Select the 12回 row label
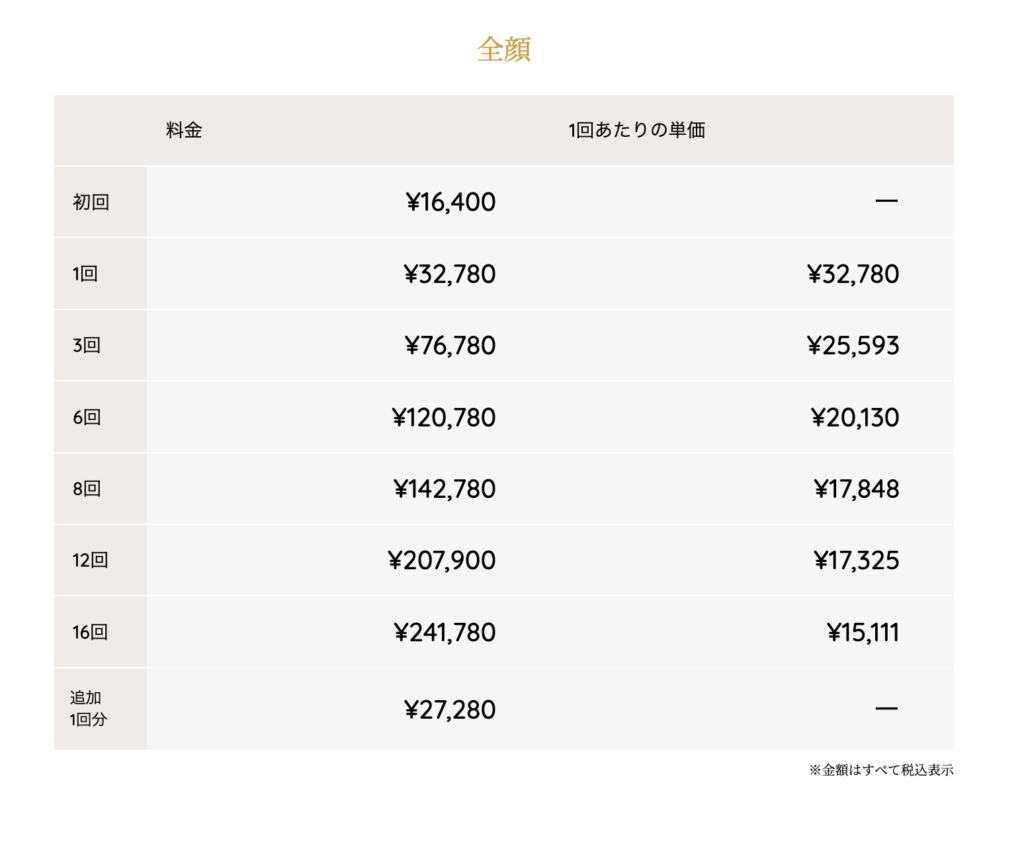This screenshot has width=1024, height=841. coord(91,560)
